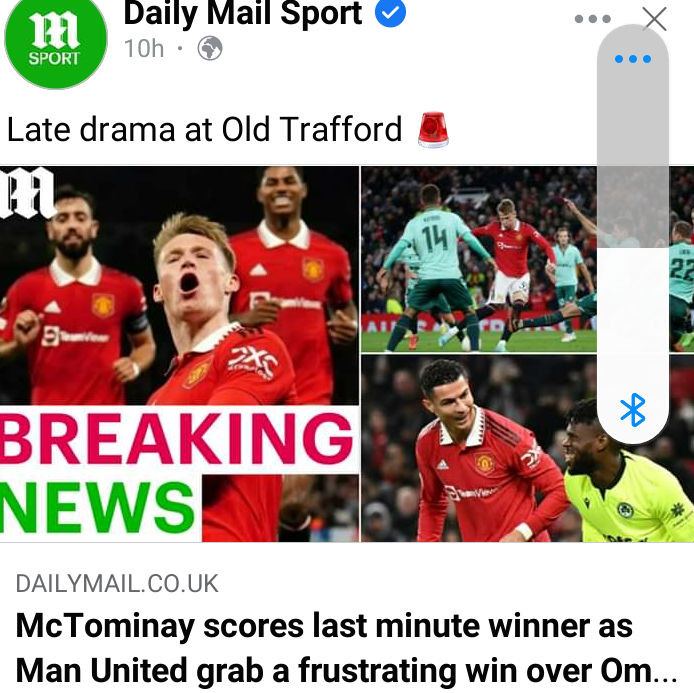Tap the Bluetooth icon in volume panel
The image size is (694, 693).
(x=632, y=410)
